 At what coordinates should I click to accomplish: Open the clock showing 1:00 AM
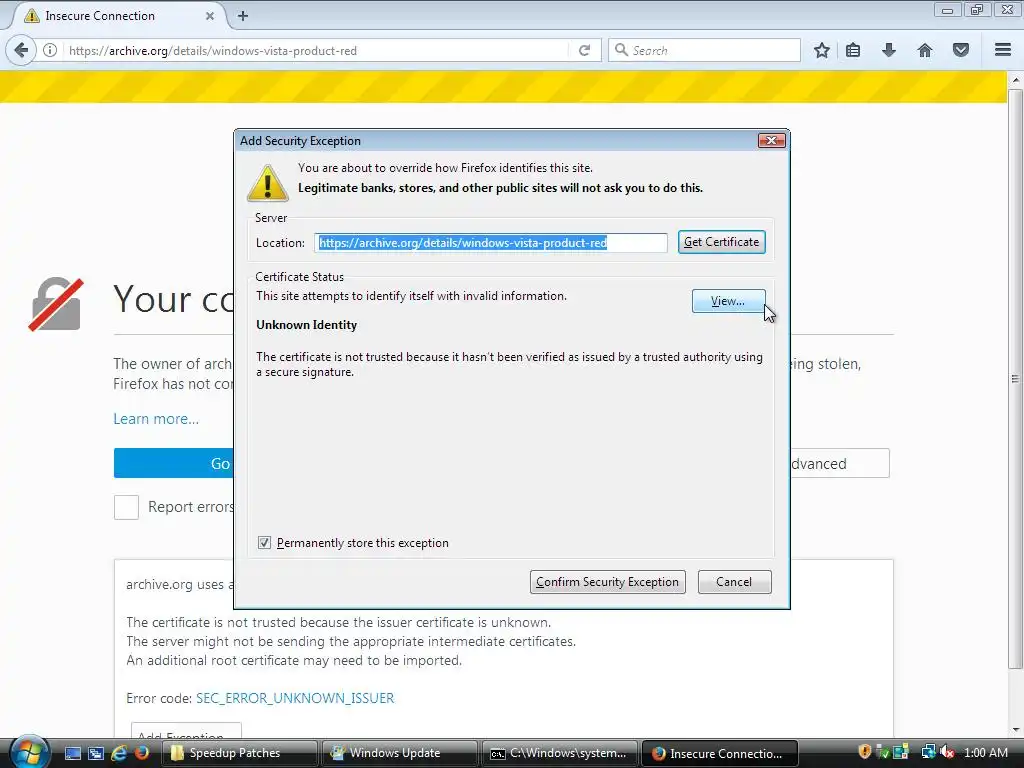(x=985, y=752)
